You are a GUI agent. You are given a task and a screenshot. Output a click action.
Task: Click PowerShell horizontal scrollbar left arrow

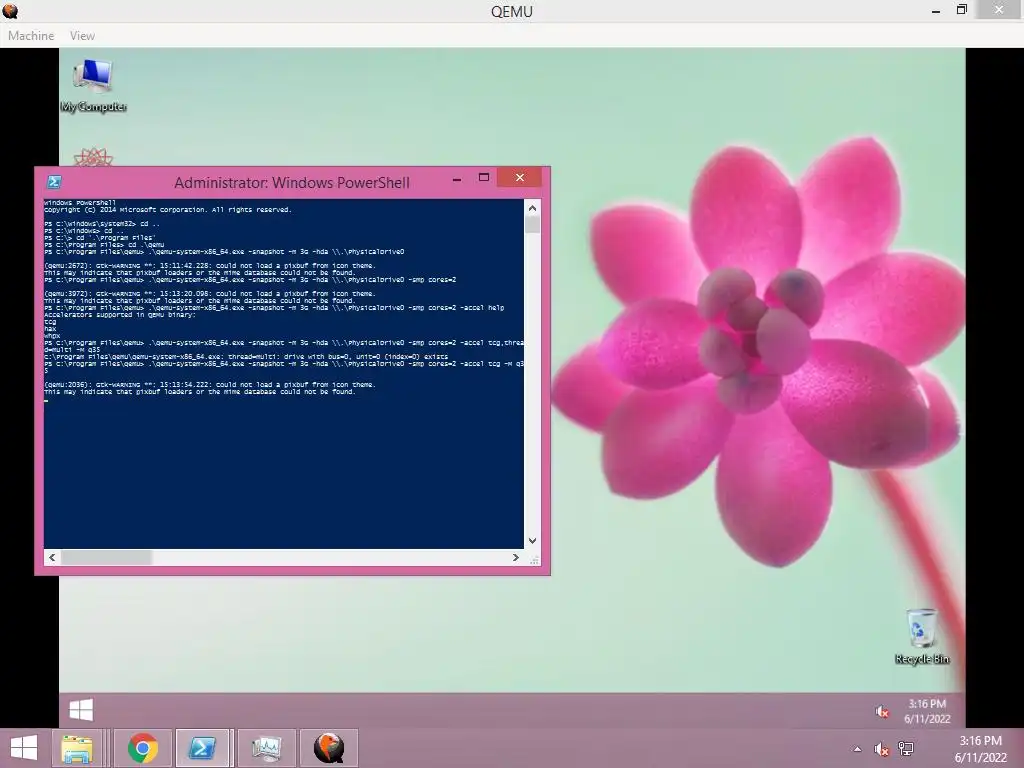click(x=52, y=557)
